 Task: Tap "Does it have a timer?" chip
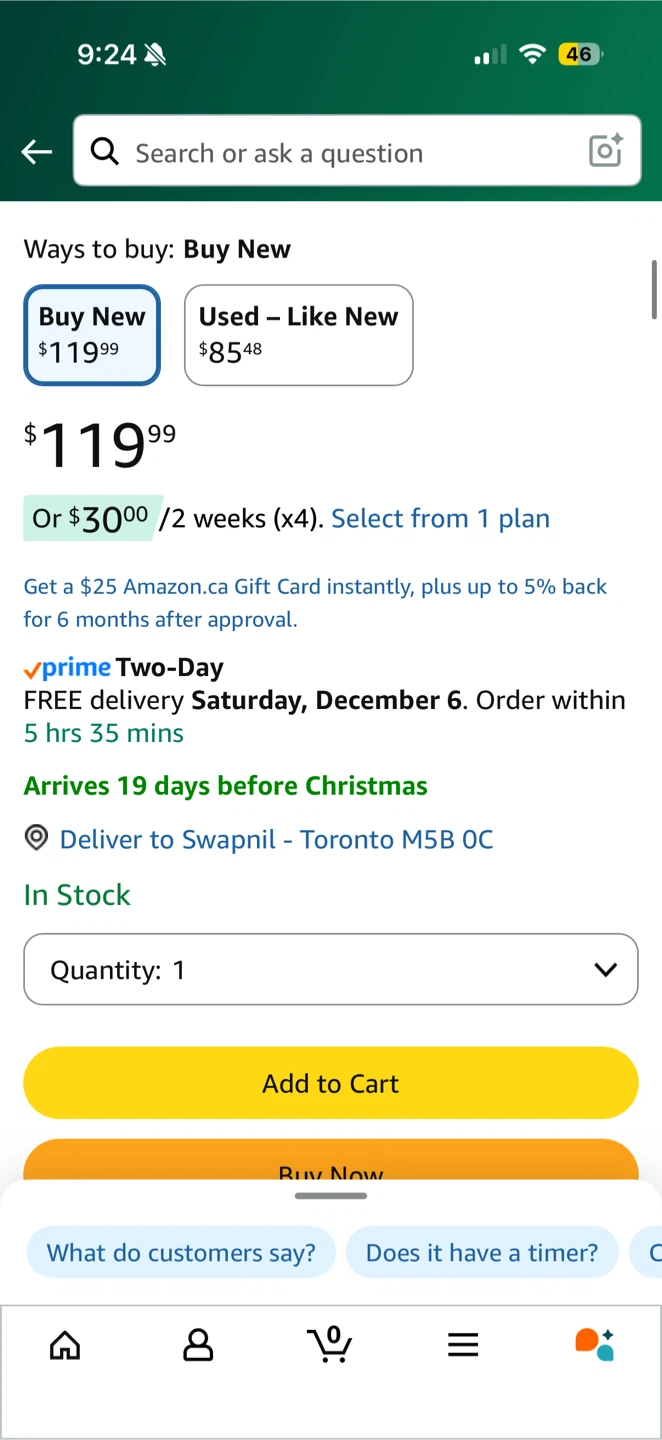(x=482, y=1252)
